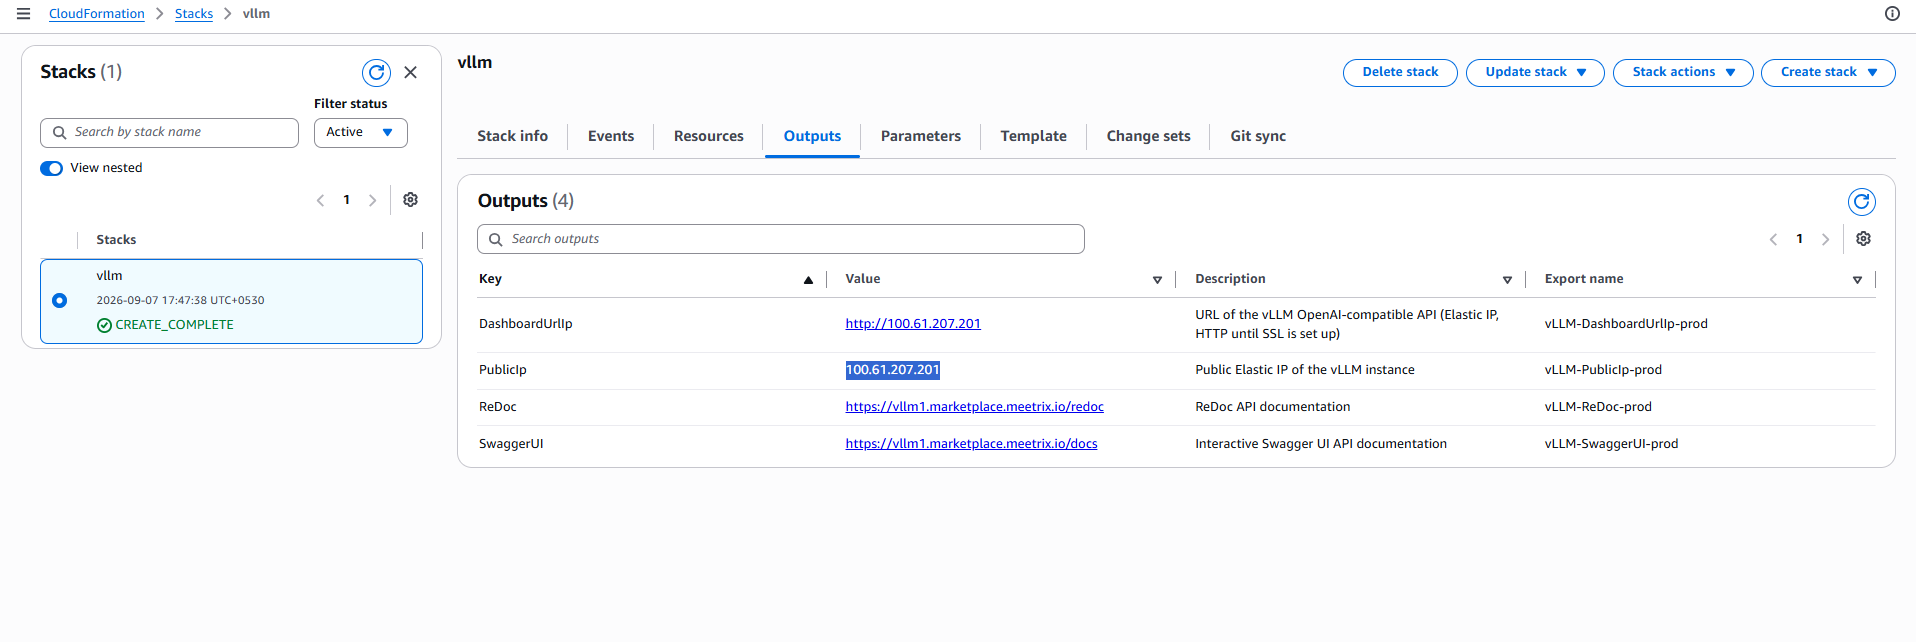Click the vLLM-DashboardUrlIp-prod export name
This screenshot has width=1916, height=642.
coord(1626,324)
